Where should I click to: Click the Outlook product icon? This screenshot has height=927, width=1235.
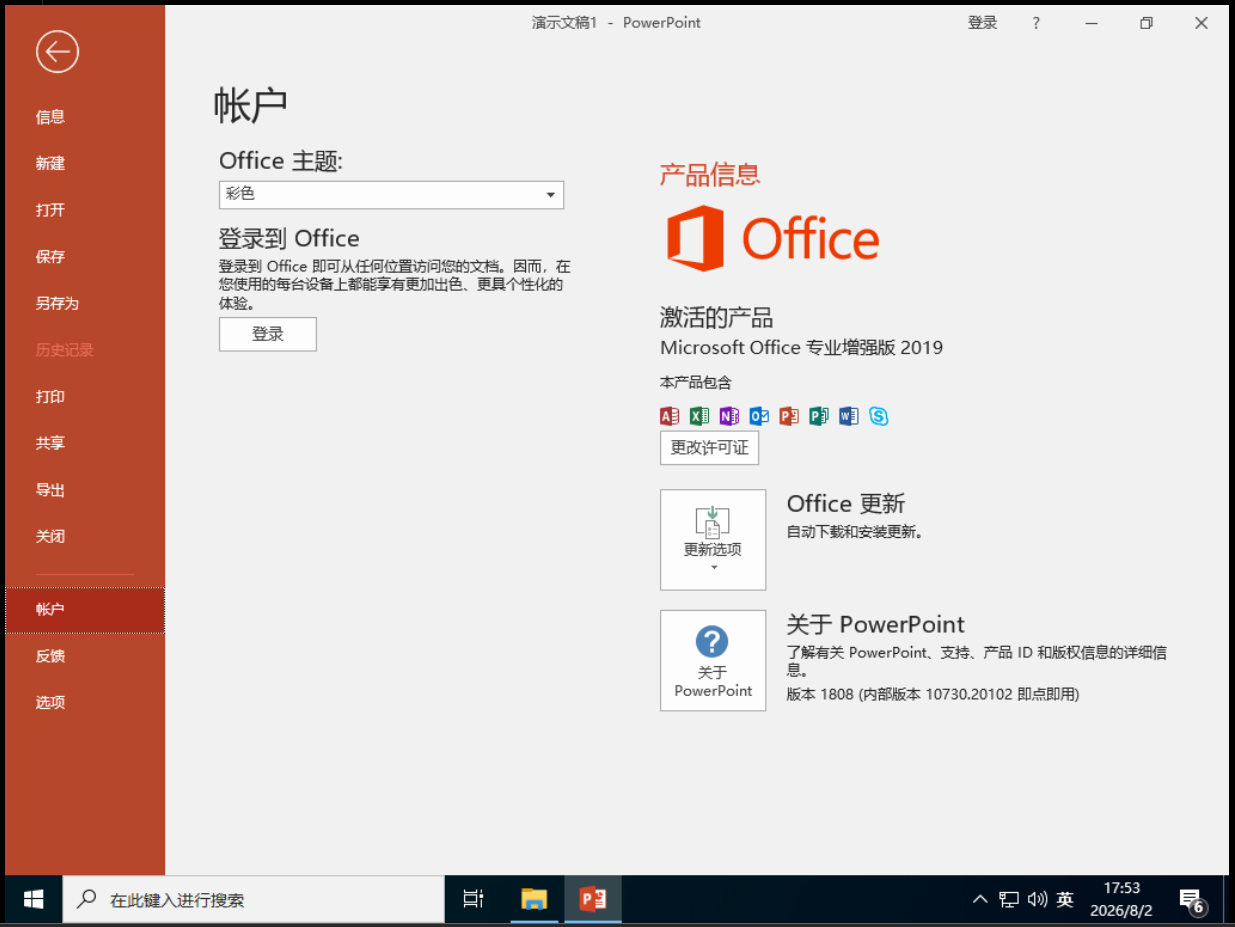tap(759, 416)
